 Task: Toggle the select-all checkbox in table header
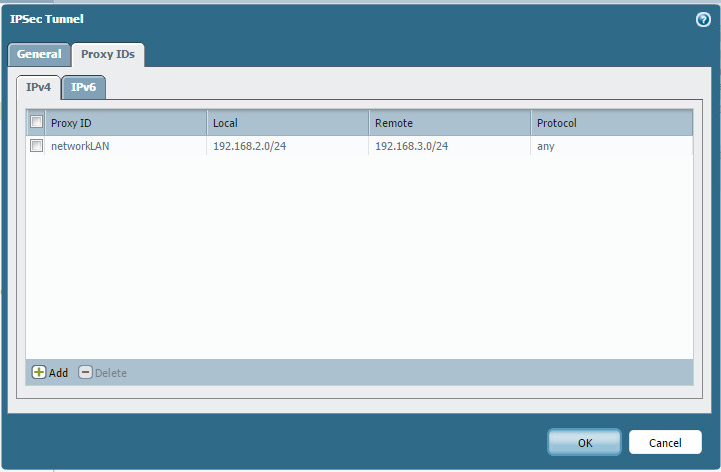pos(37,123)
